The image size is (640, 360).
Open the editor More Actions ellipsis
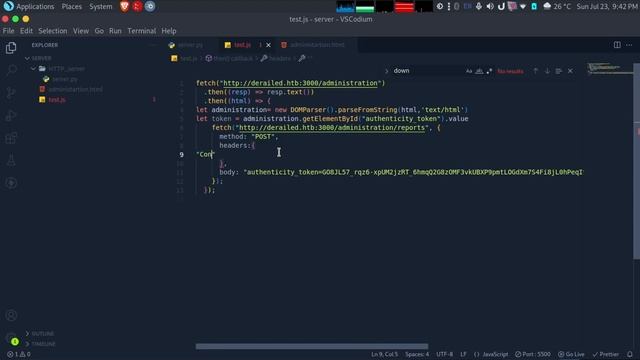point(629,45)
